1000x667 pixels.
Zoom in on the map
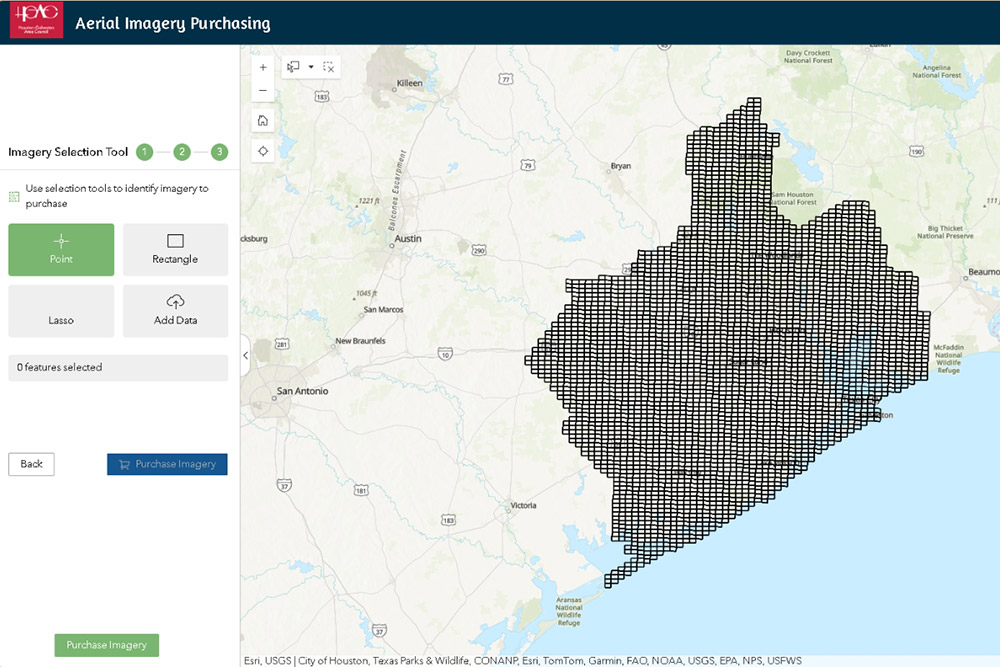pyautogui.click(x=263, y=67)
